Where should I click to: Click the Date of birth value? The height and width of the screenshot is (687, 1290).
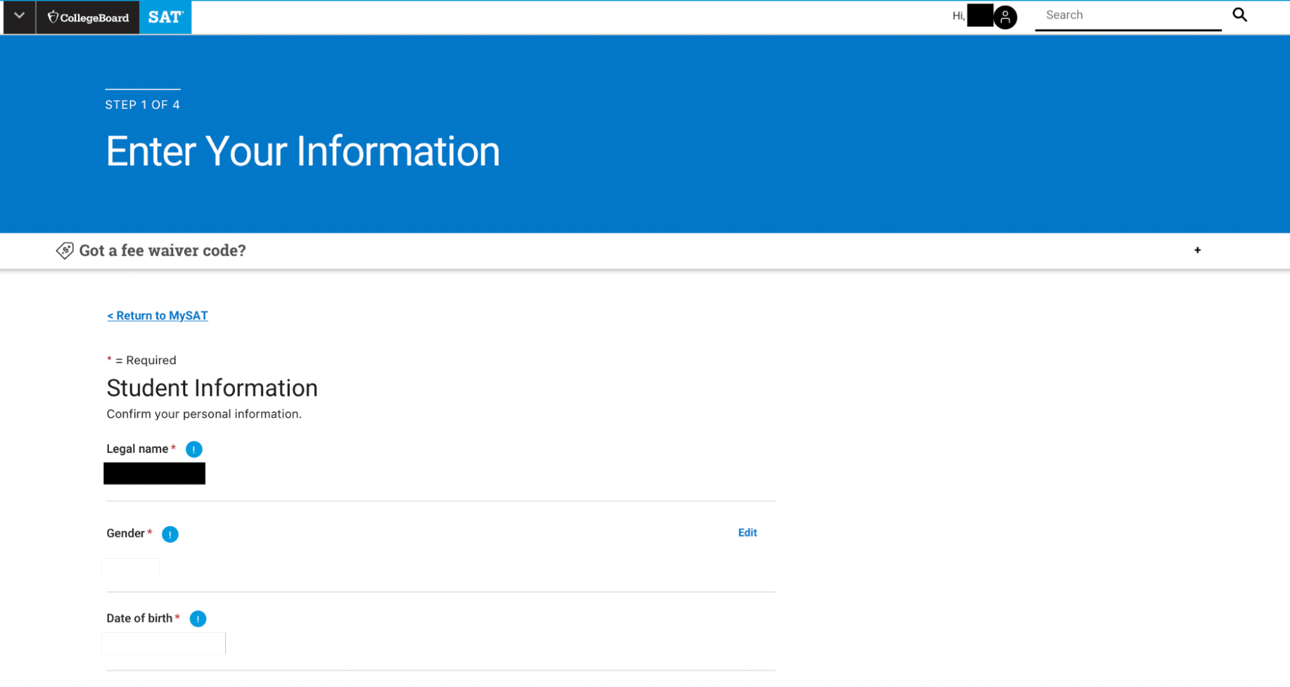click(163, 643)
